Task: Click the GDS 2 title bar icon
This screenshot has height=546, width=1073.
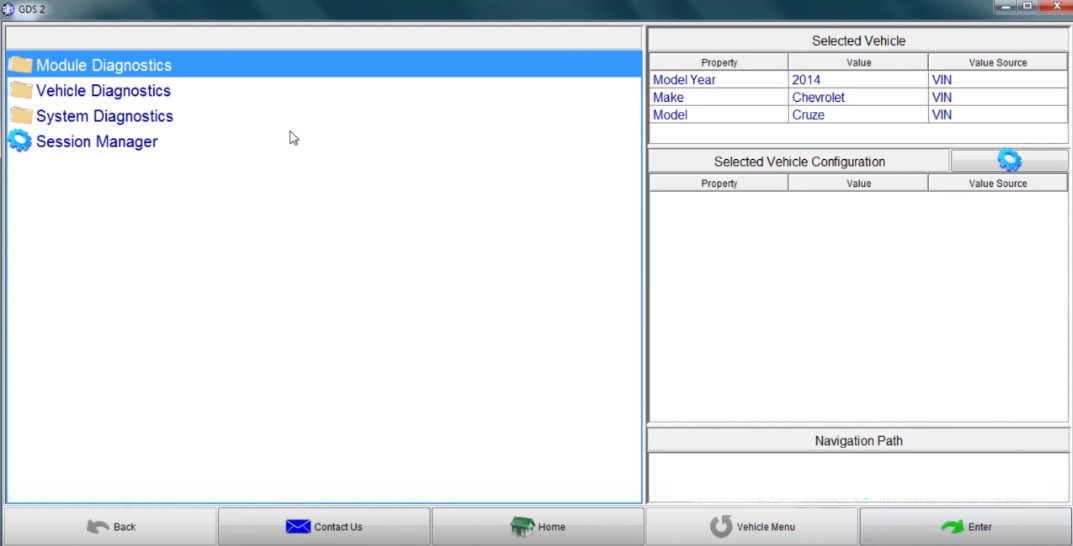Action: coord(8,9)
